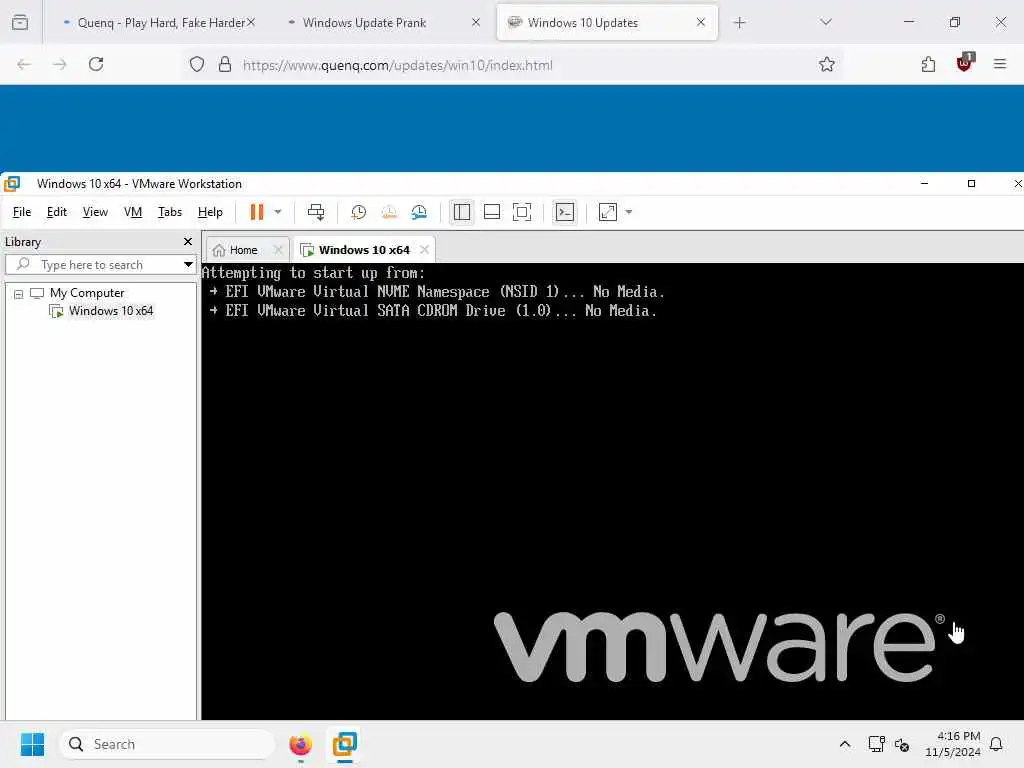Open the power options dropdown arrow

click(x=278, y=212)
